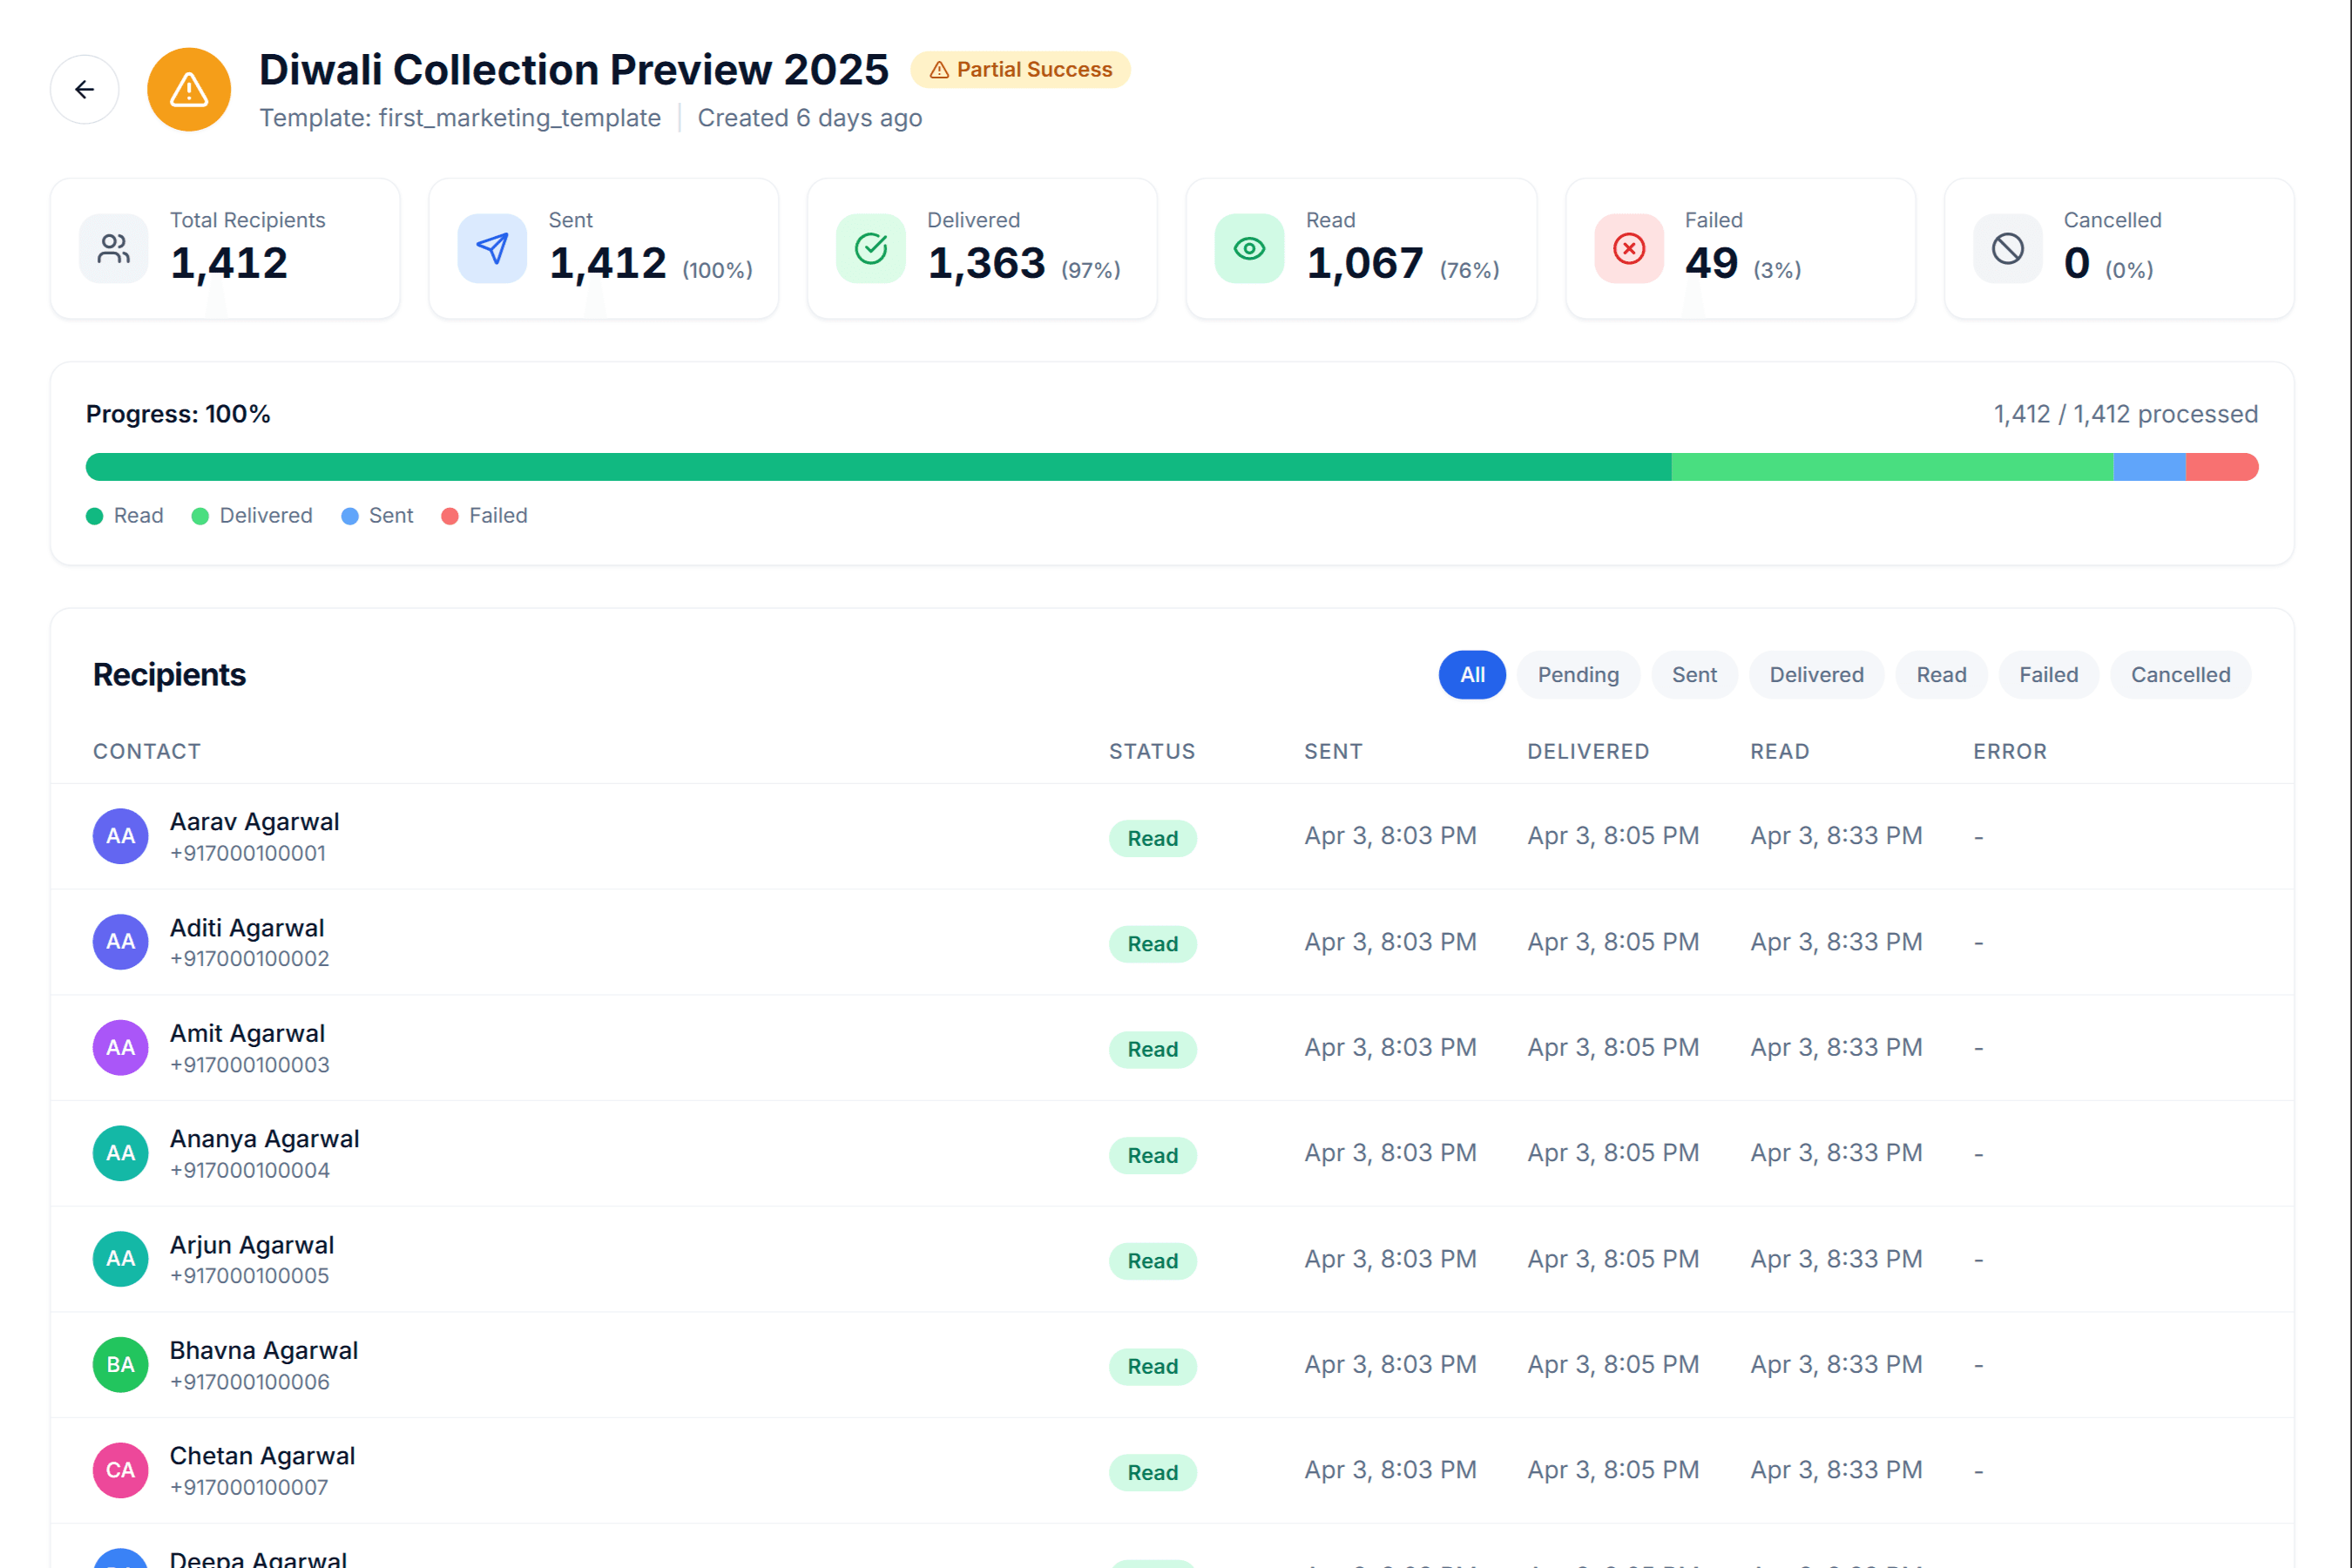The height and width of the screenshot is (1568, 2352).
Task: Click the red Failed progress segment
Action: tap(2221, 467)
